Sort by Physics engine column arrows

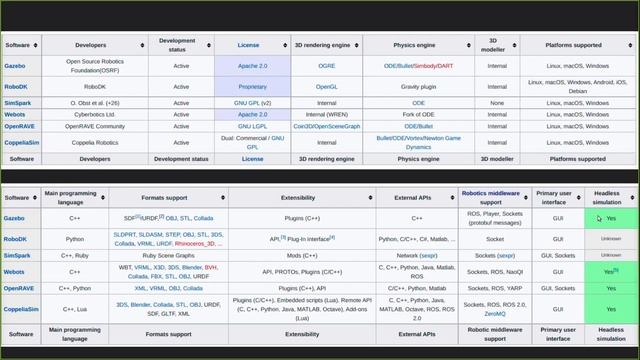(469, 45)
